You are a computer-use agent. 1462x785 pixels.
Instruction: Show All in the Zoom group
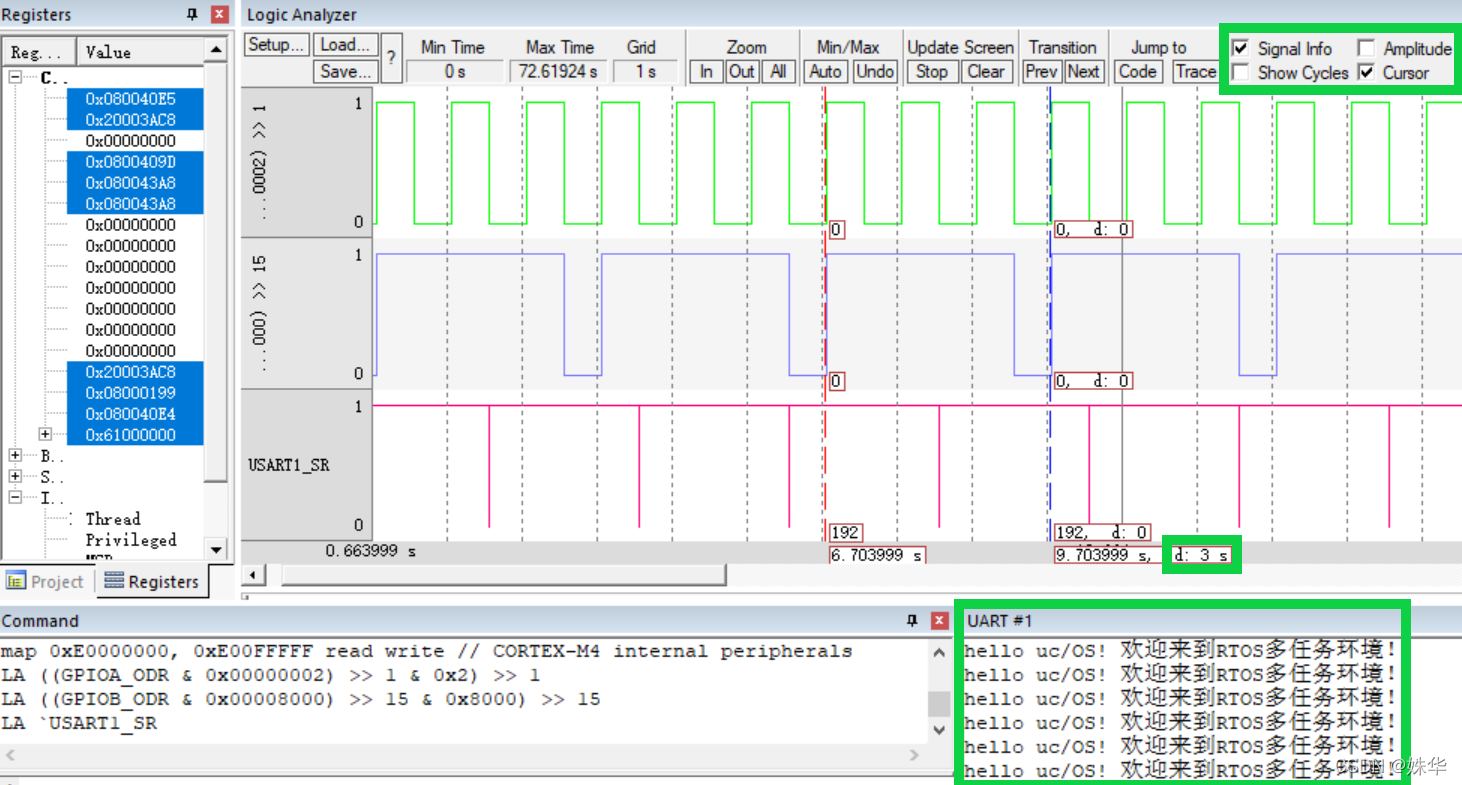pyautogui.click(x=778, y=71)
